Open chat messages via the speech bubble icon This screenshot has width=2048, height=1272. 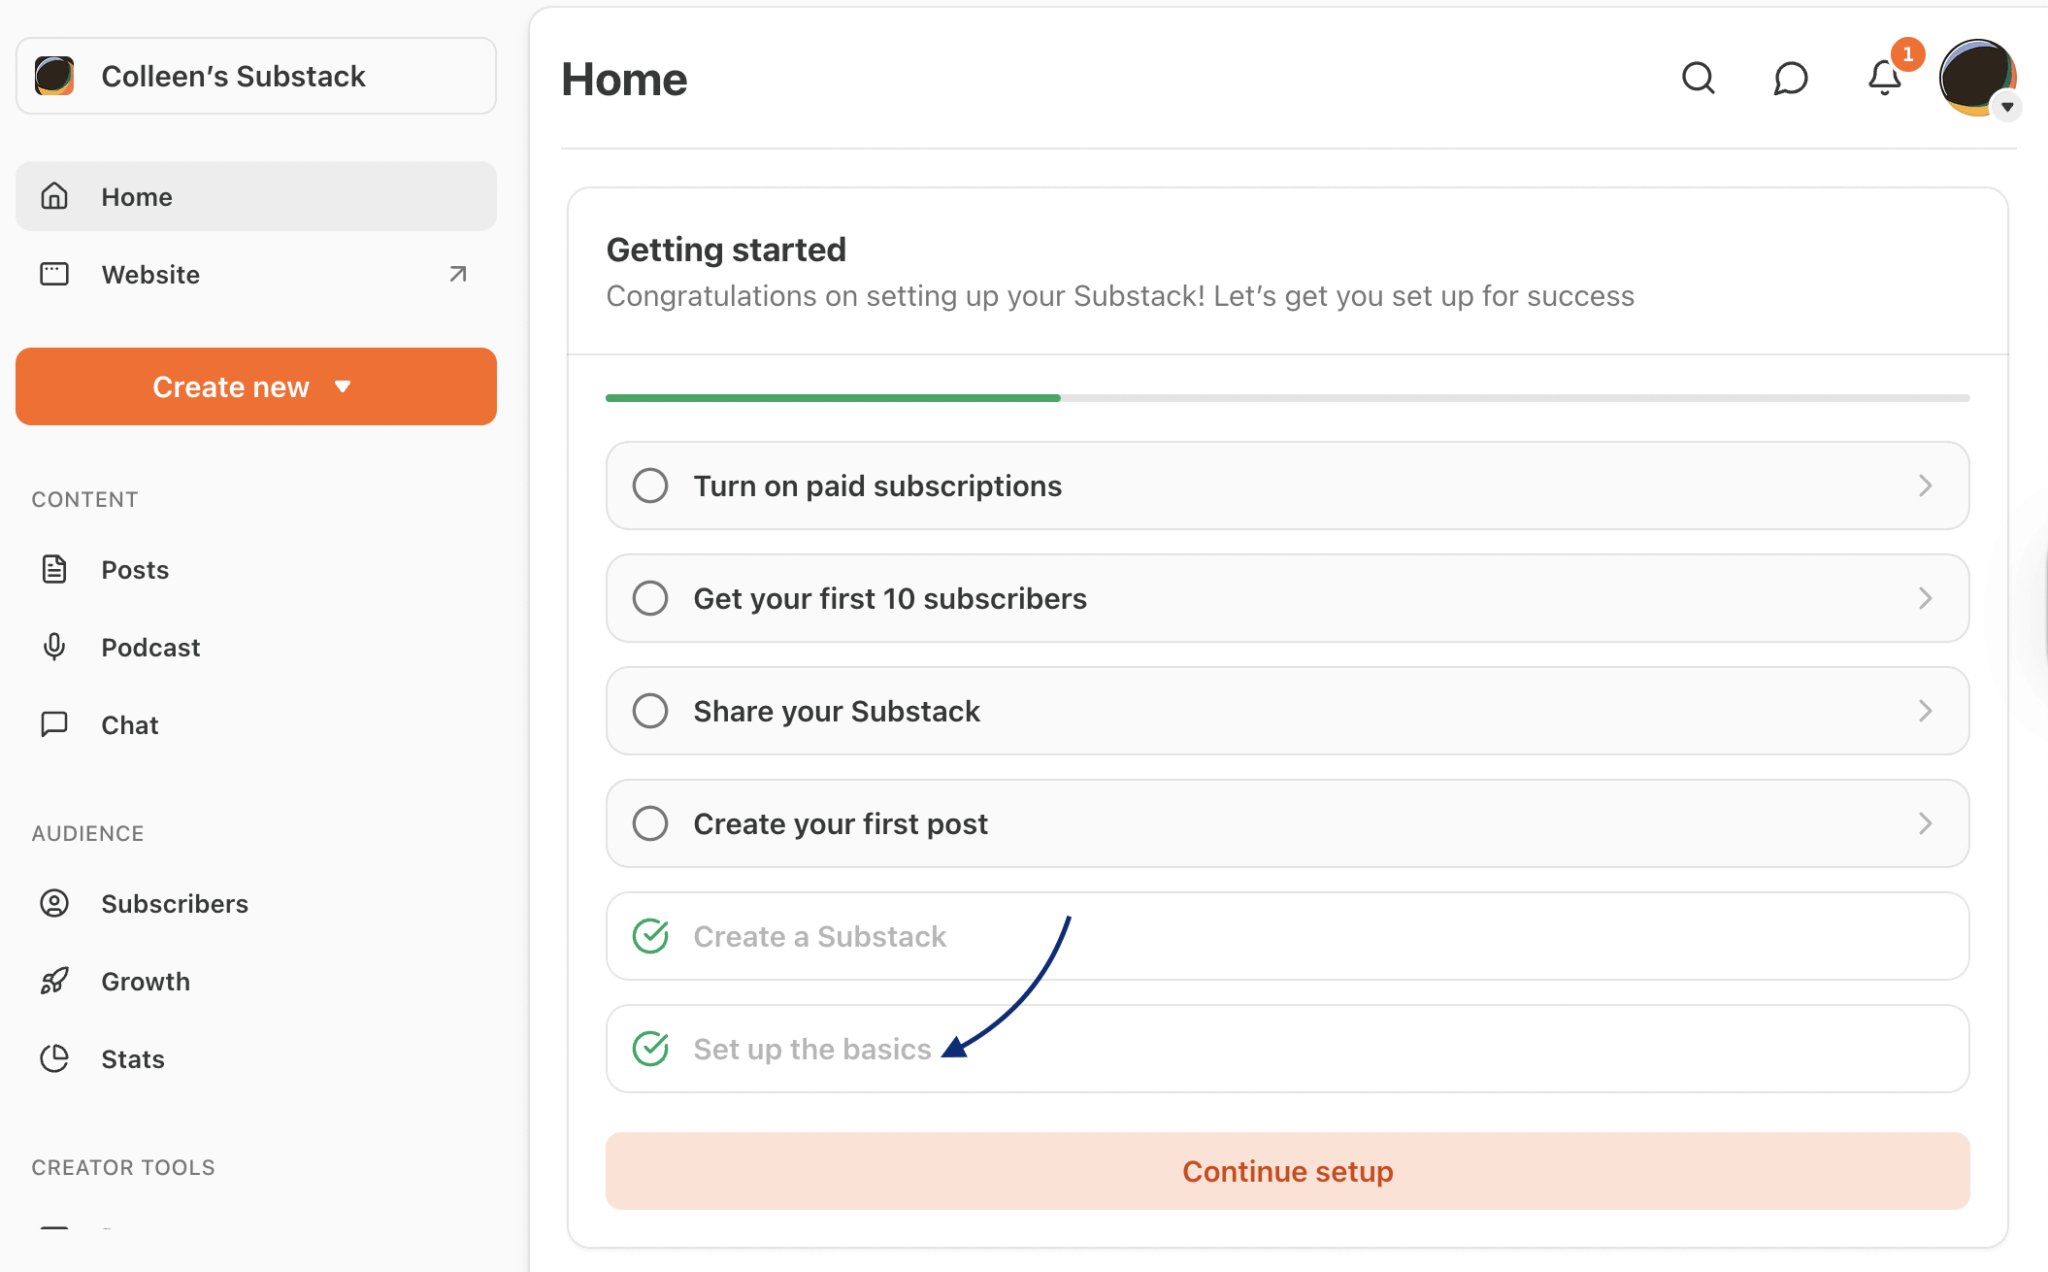tap(1790, 78)
